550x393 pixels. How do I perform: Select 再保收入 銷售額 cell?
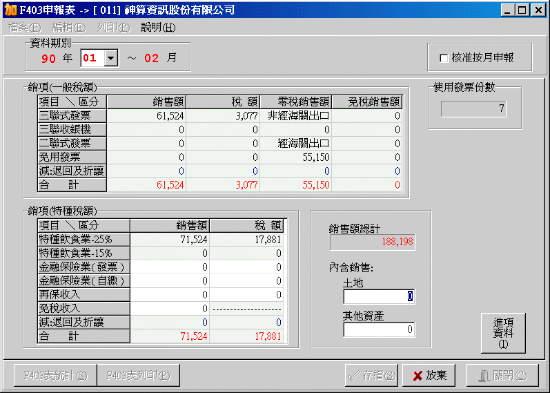(170, 295)
